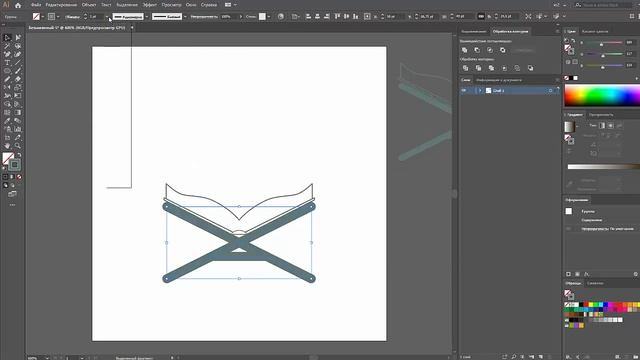The image size is (640, 360).
Task: Open fill color dropdown in control bar
Action: (42, 17)
